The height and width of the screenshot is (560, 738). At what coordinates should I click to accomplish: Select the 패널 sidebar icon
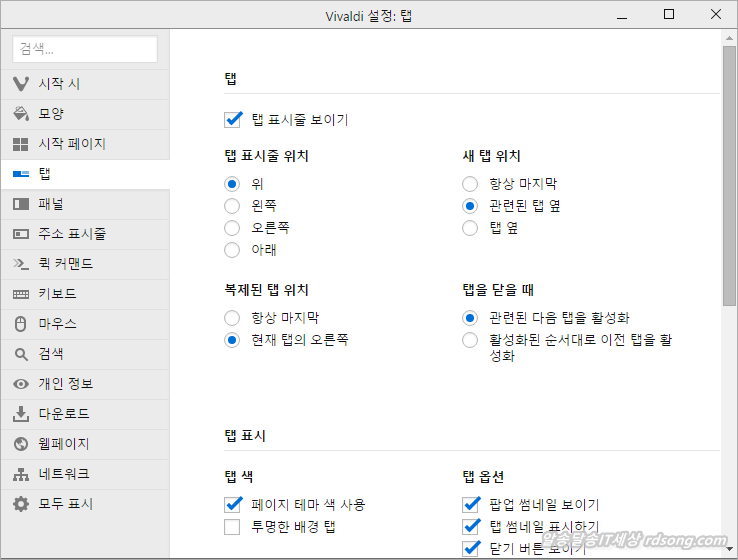tap(21, 204)
